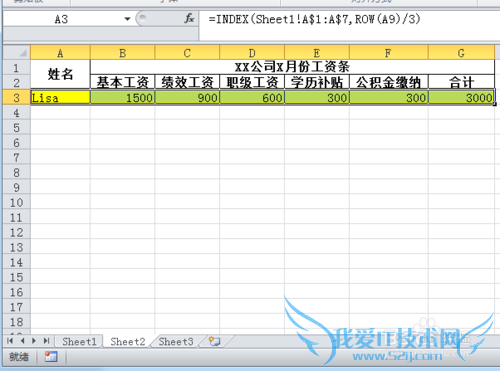Select row 2 header
The height and width of the screenshot is (371, 500).
[17, 82]
